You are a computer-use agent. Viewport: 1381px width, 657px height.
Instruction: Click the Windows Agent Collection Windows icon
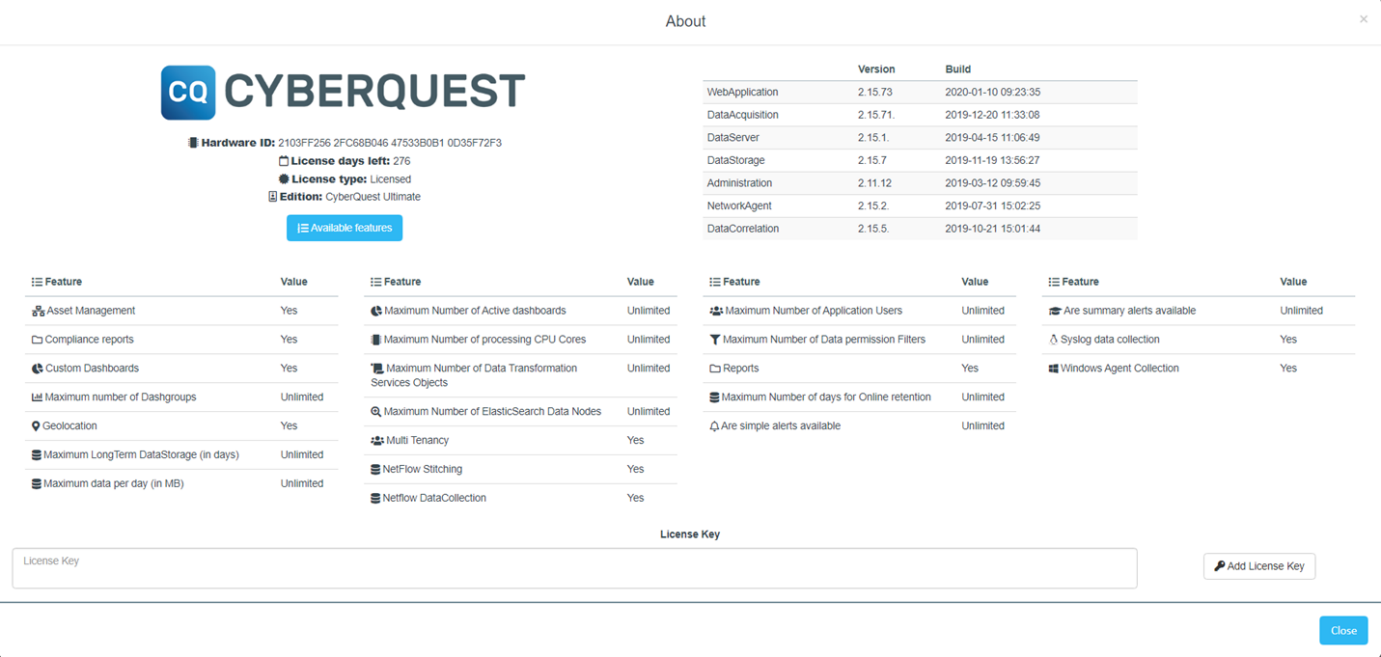tap(1054, 369)
